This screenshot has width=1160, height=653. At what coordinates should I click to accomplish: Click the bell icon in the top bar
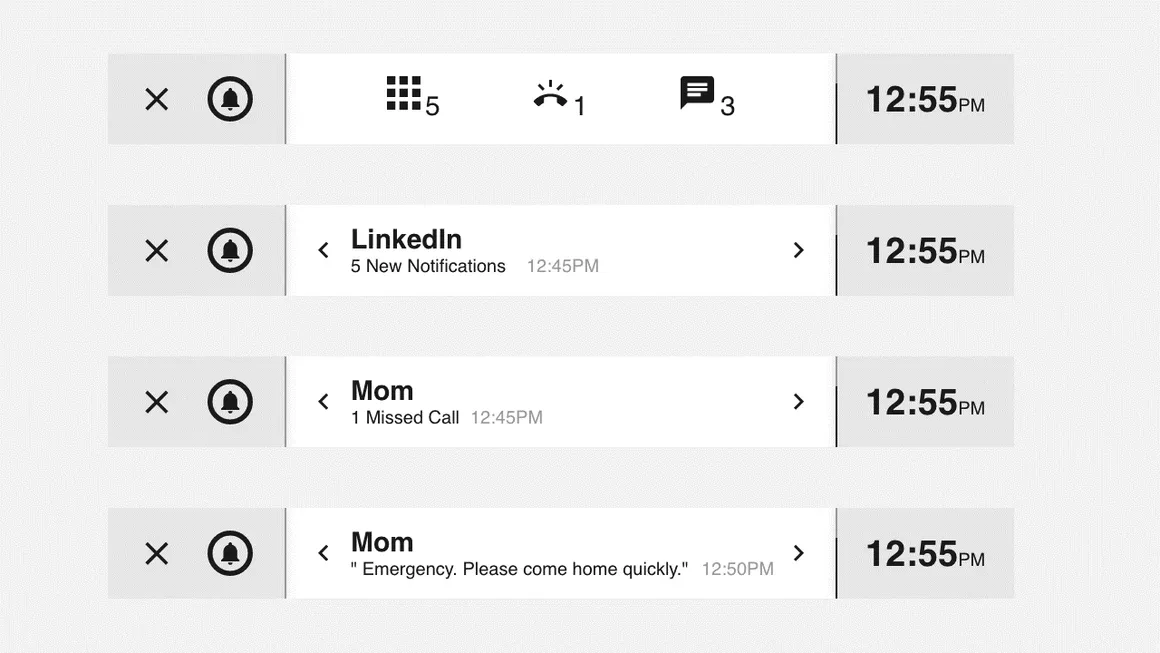pyautogui.click(x=230, y=99)
